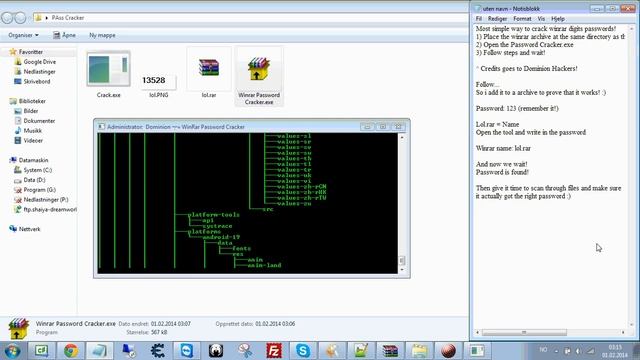Open TeamViewer from the taskbar
This screenshot has height=360, width=640.
(187, 351)
